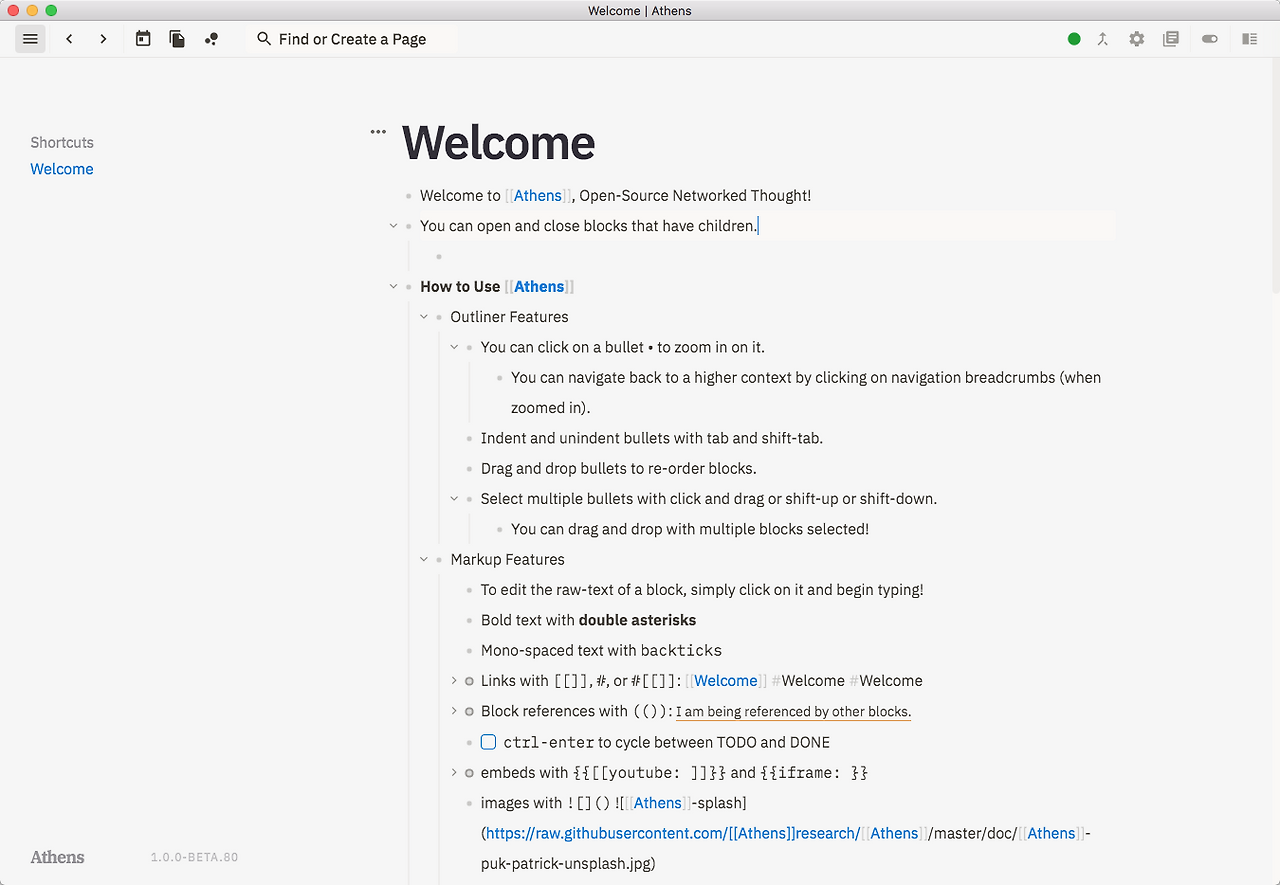The width and height of the screenshot is (1280, 885).
Task: Open the settings gear icon
Action: click(1137, 39)
